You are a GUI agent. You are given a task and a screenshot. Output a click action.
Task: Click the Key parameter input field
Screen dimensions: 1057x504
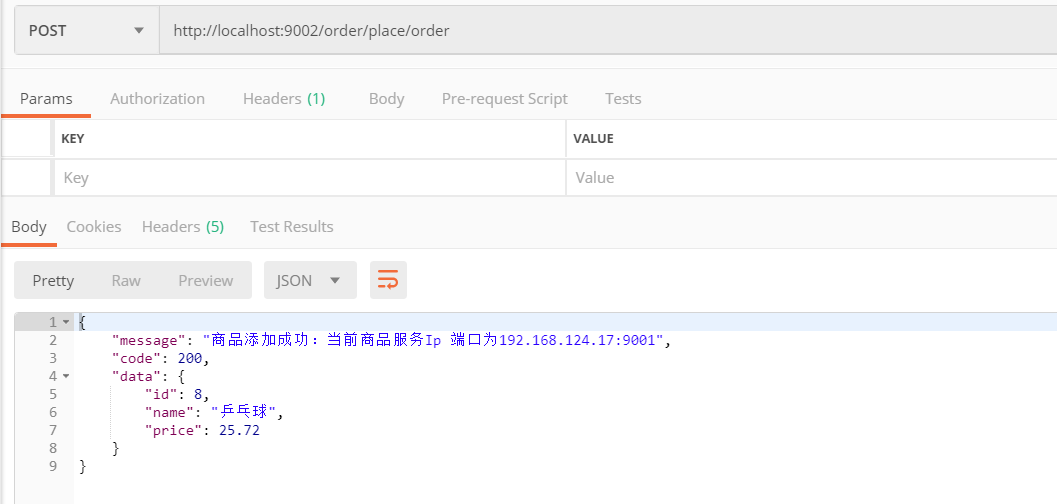(309, 178)
